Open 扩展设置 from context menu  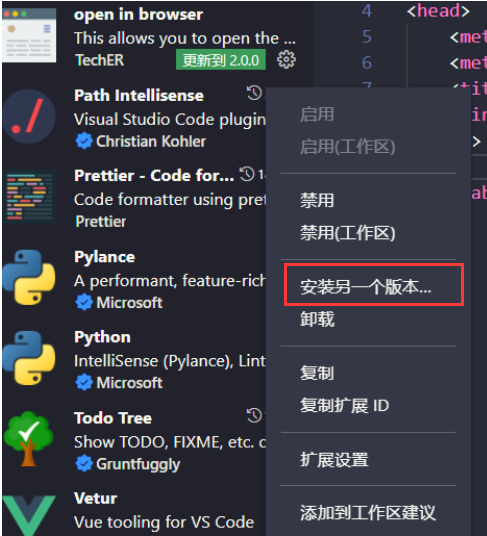(334, 460)
